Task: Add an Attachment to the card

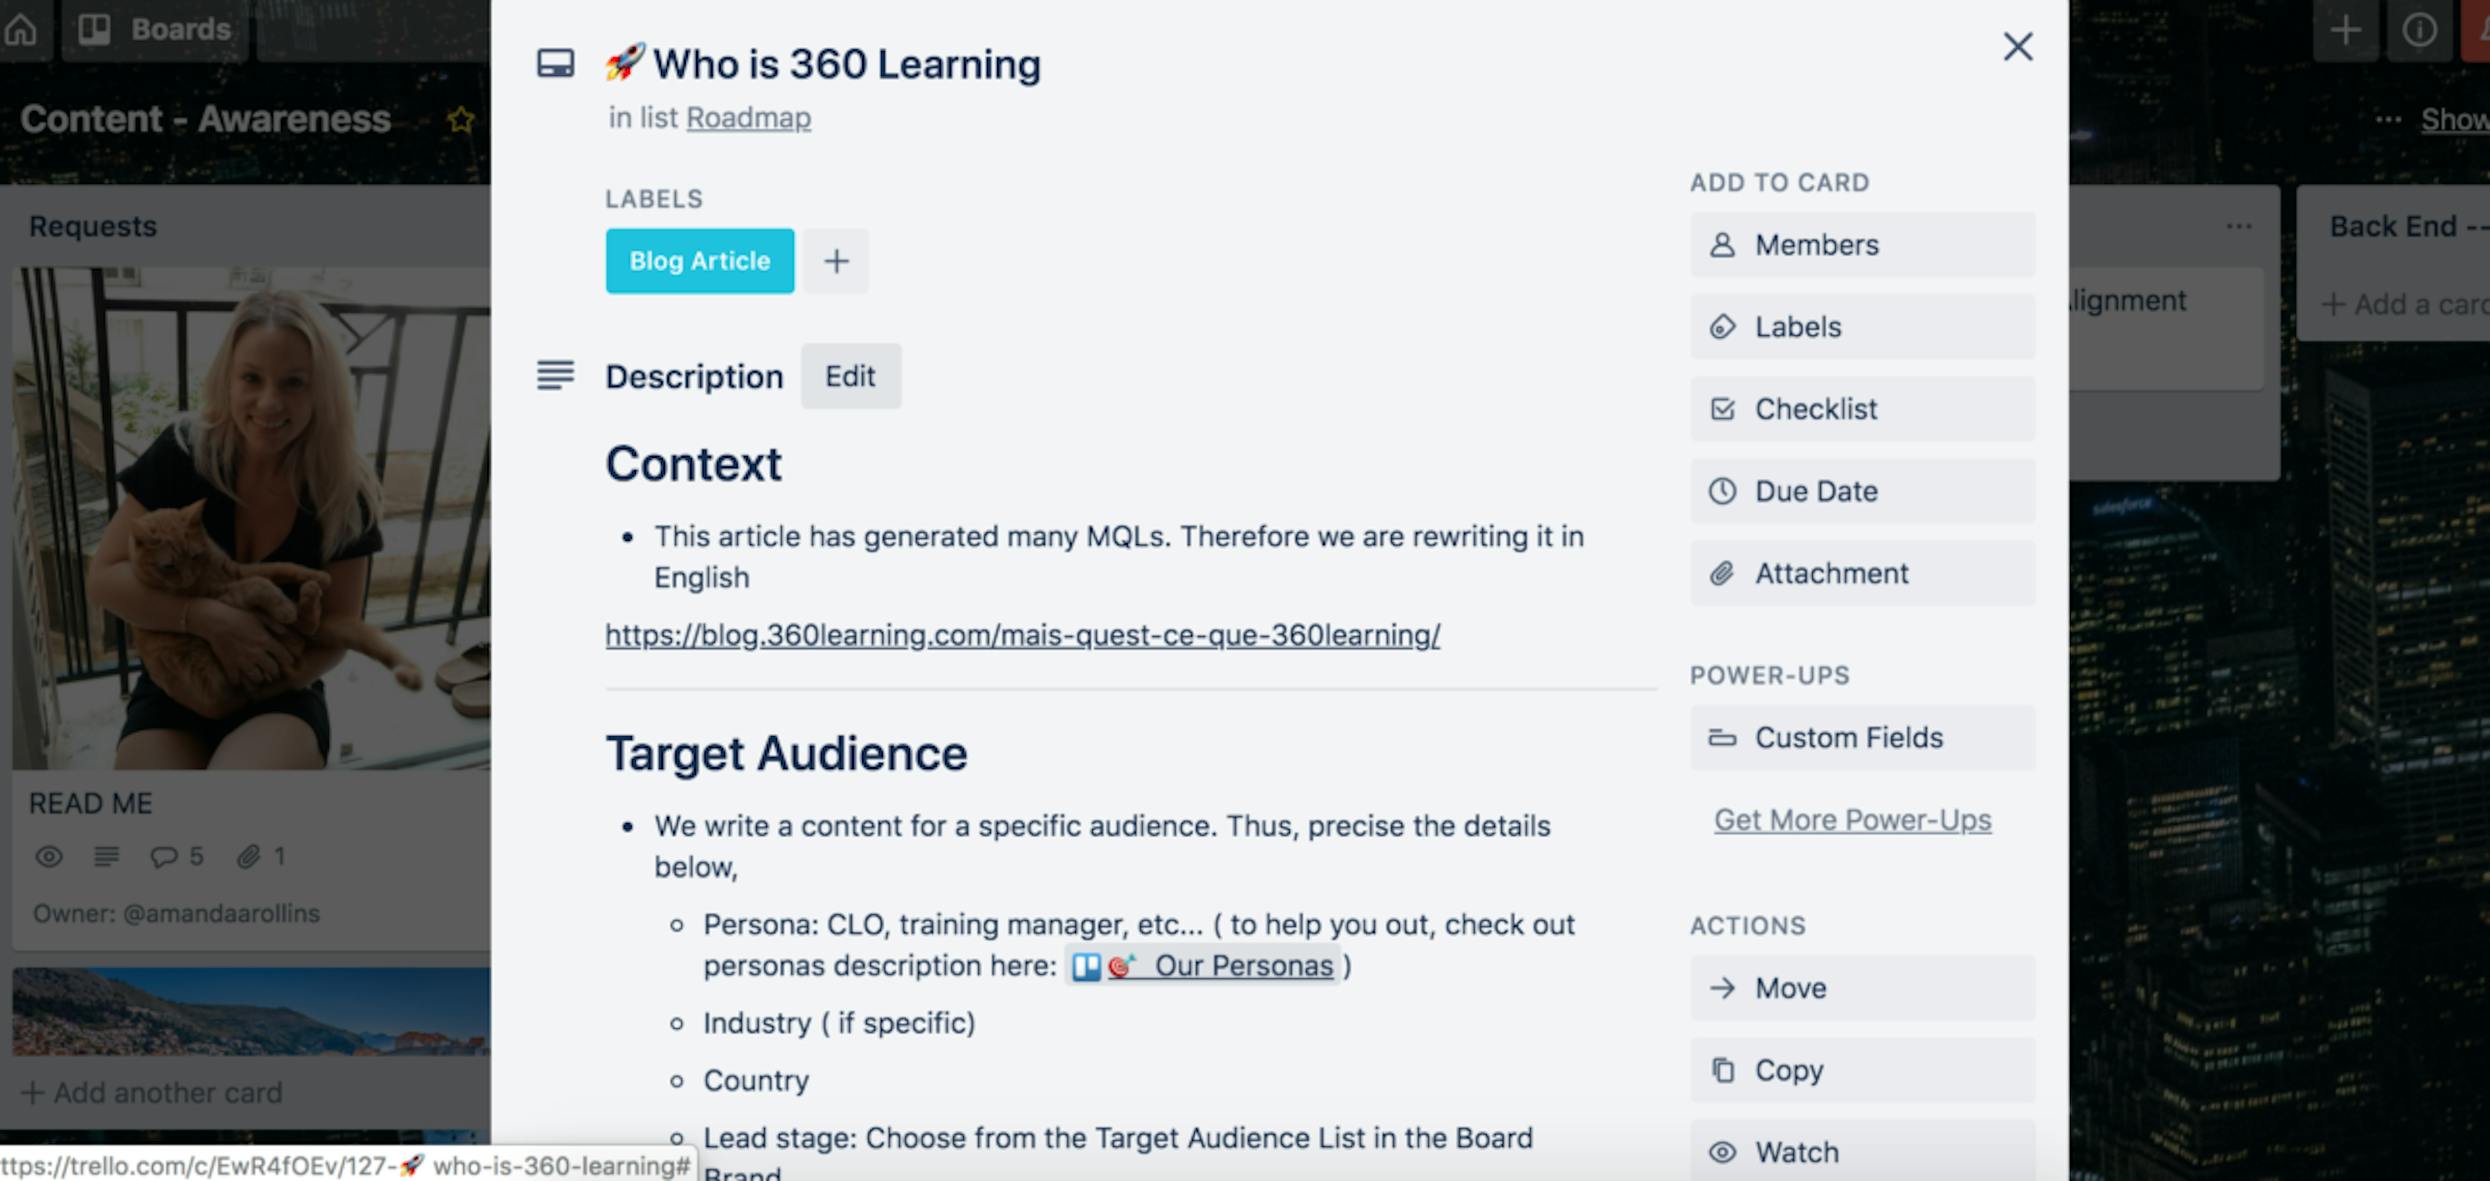Action: tap(1862, 573)
